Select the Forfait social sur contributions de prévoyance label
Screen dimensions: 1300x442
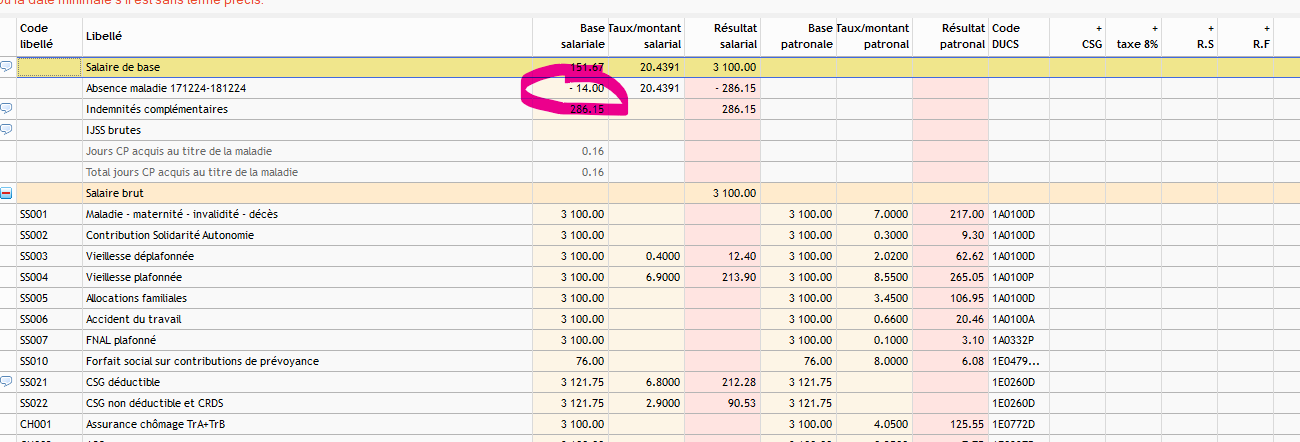(x=202, y=361)
